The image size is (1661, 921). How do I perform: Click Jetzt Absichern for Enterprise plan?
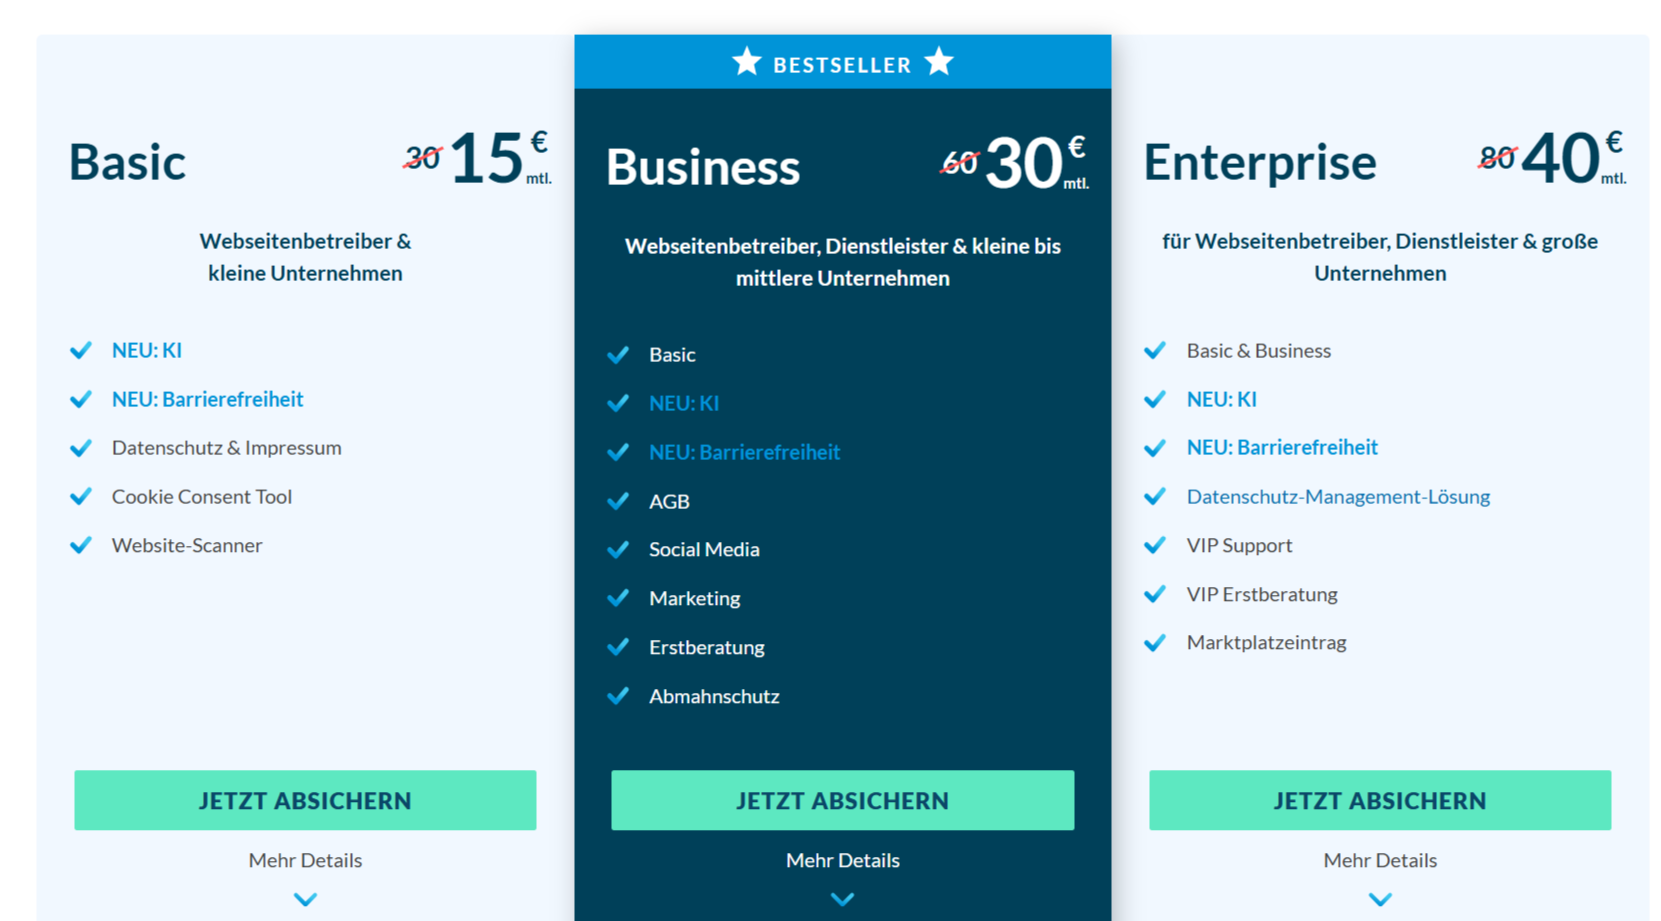point(1380,800)
